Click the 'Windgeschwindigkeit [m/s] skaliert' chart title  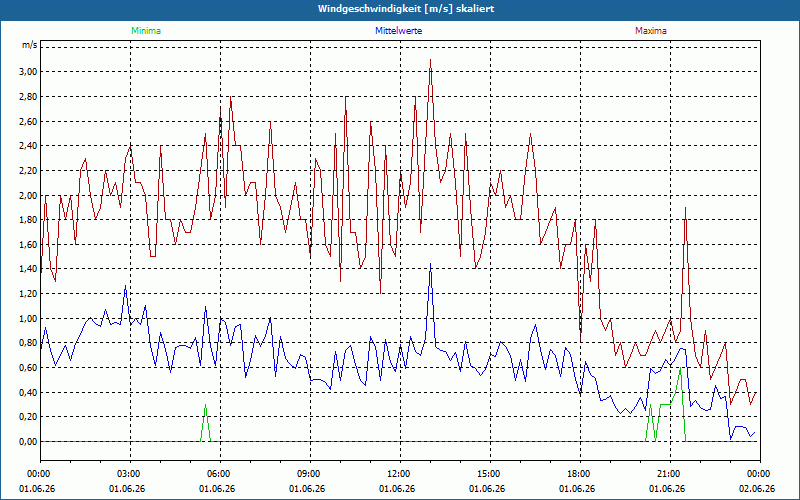pos(406,9)
